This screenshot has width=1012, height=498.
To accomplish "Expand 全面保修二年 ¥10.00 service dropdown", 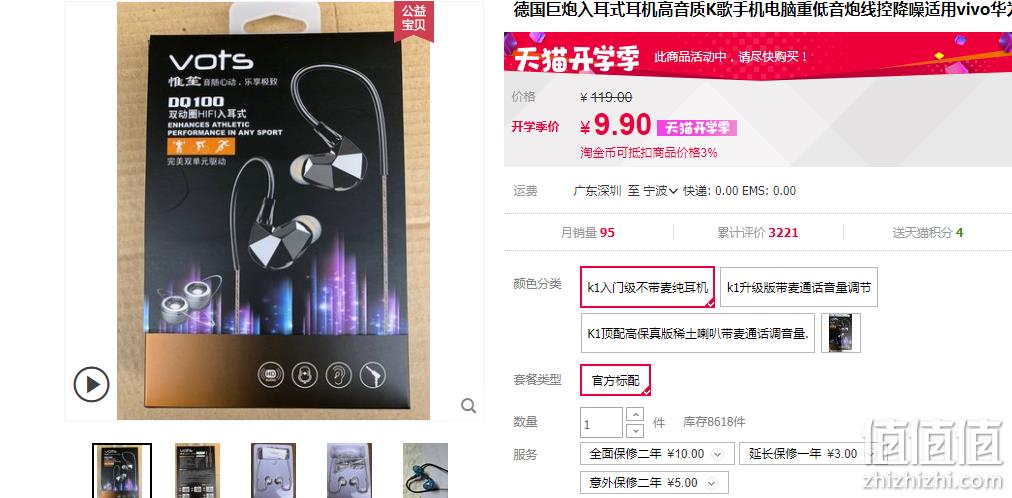I will click(657, 453).
